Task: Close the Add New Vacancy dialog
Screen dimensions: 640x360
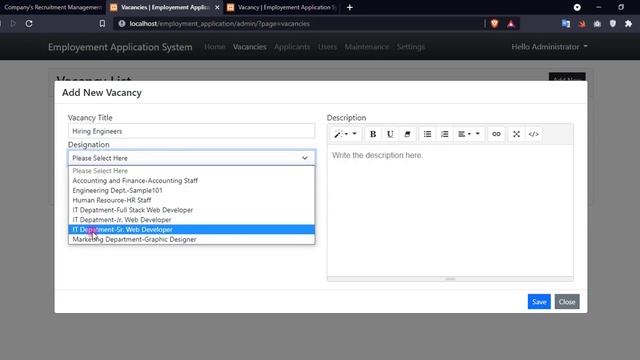Action: (567, 302)
